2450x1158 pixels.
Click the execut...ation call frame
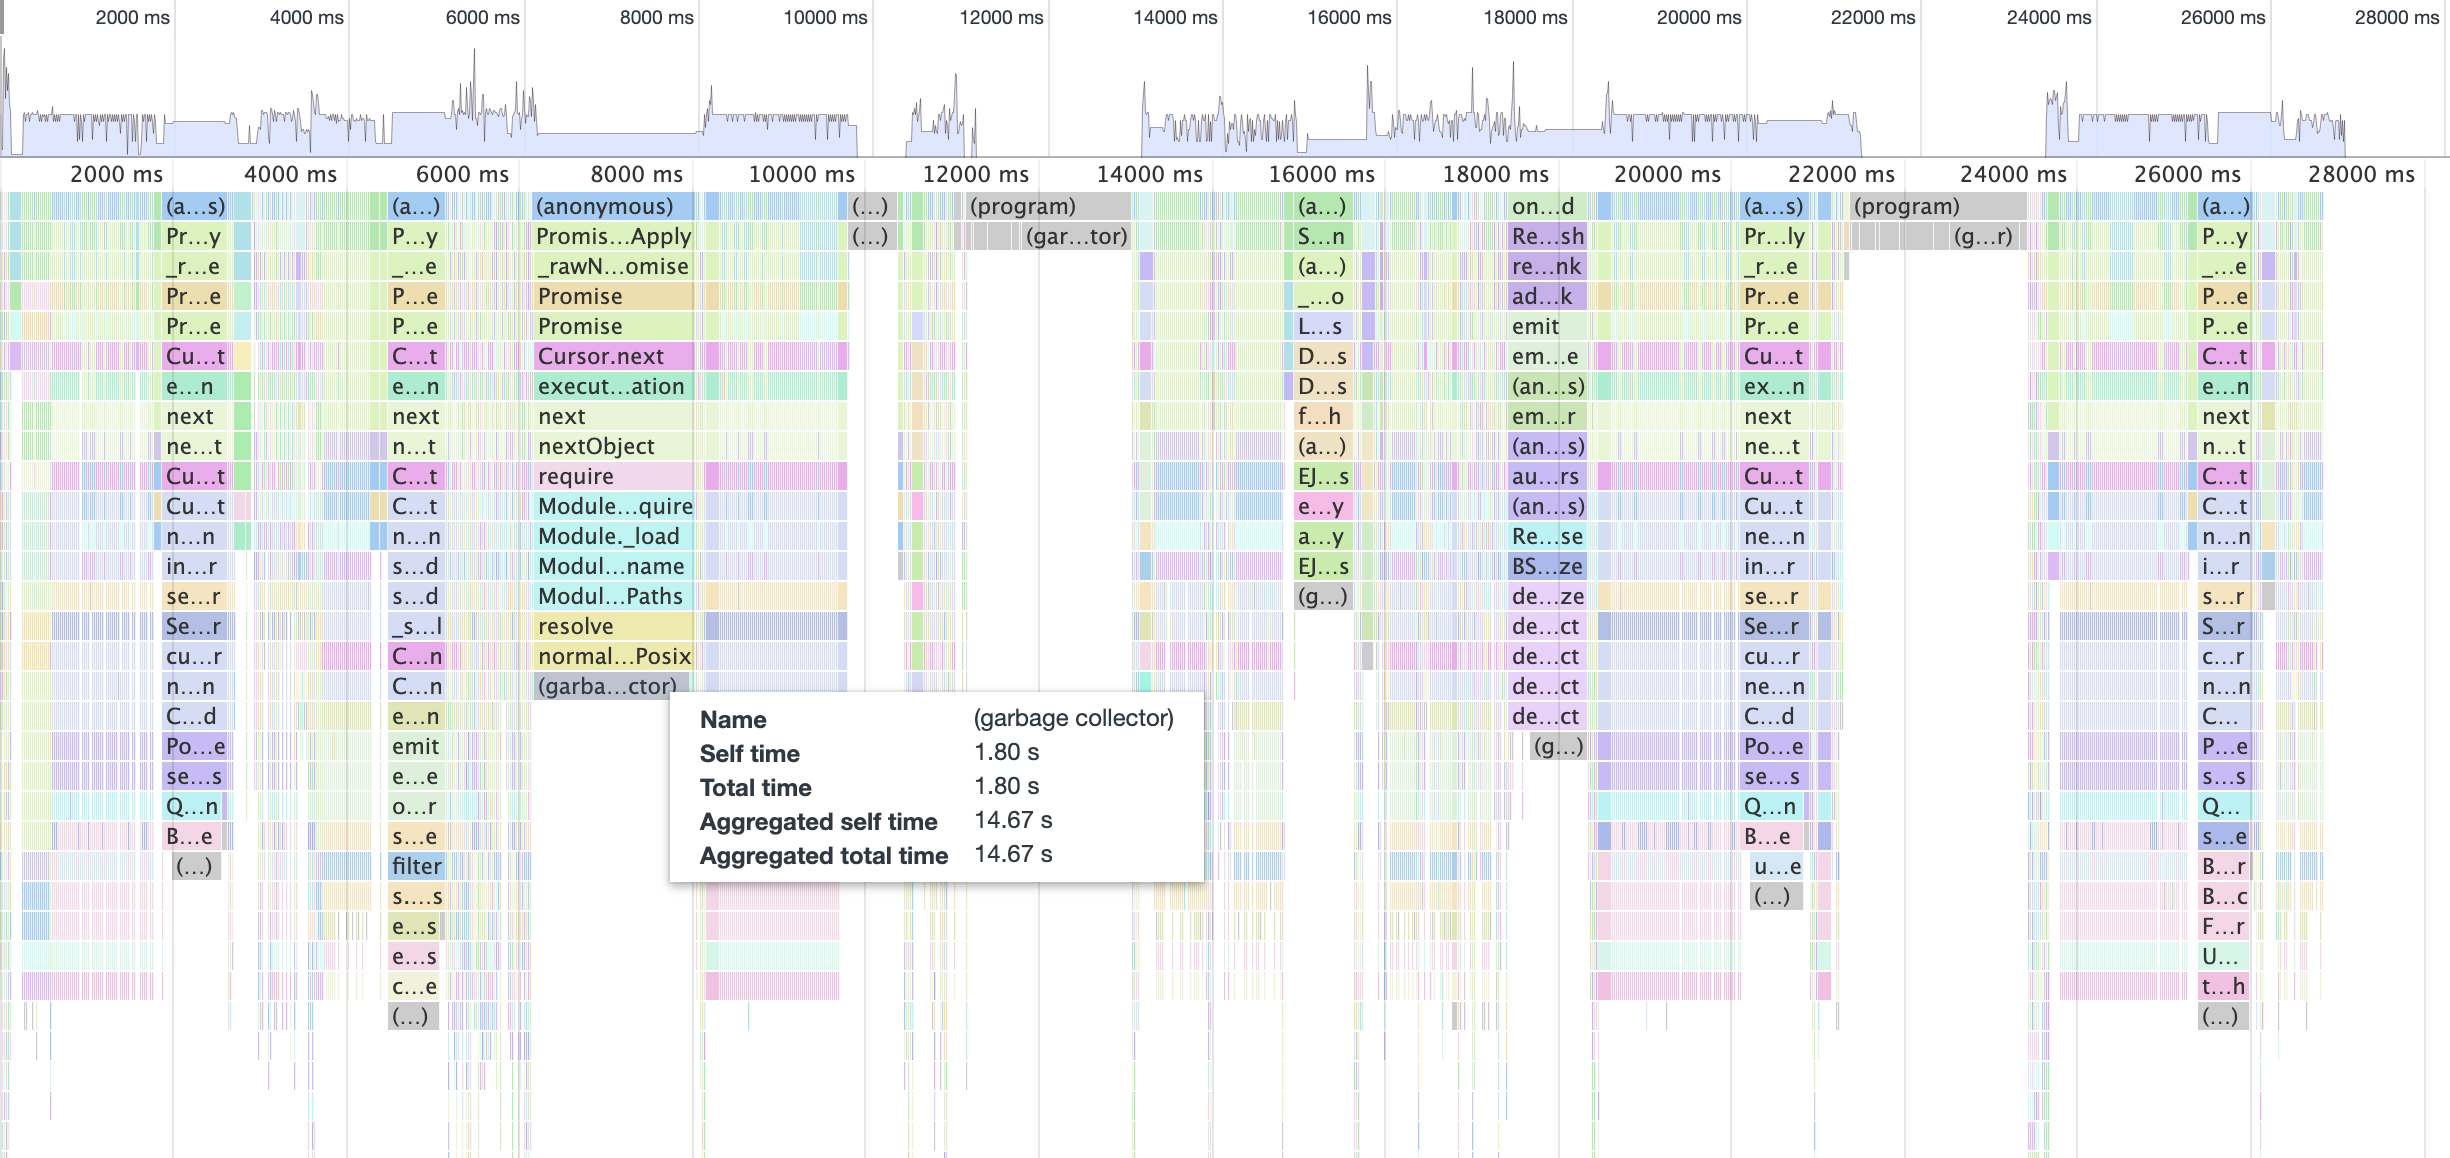pos(613,387)
